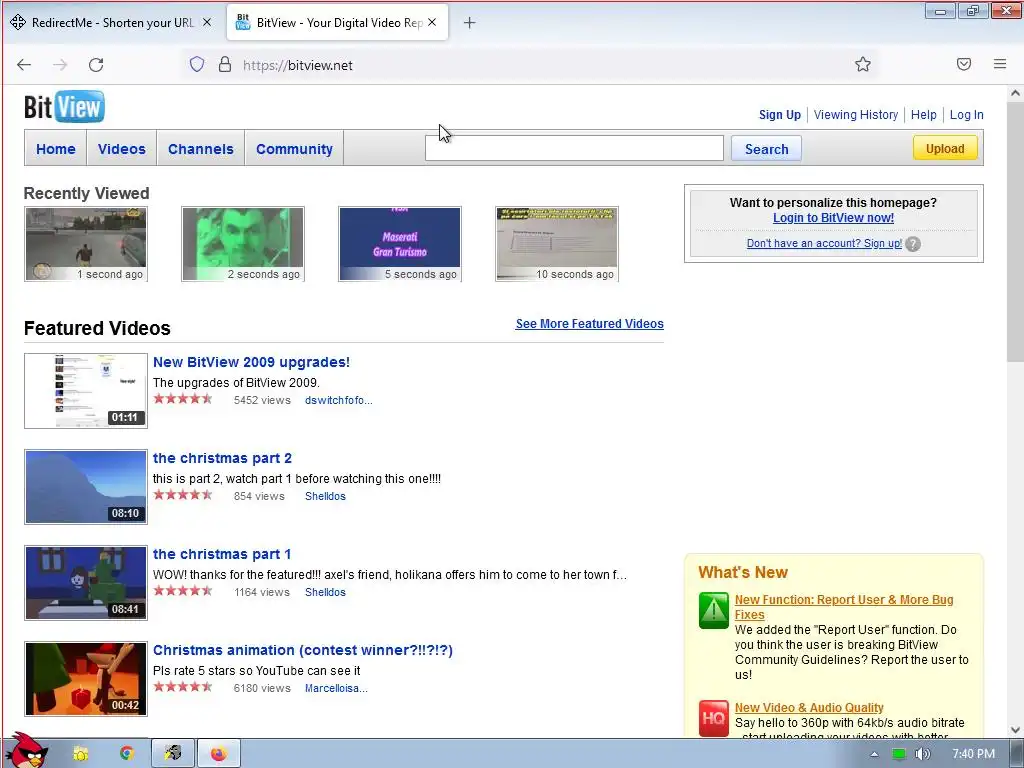The width and height of the screenshot is (1024, 768).
Task: Click the red HQ news icon
Action: pos(713,718)
